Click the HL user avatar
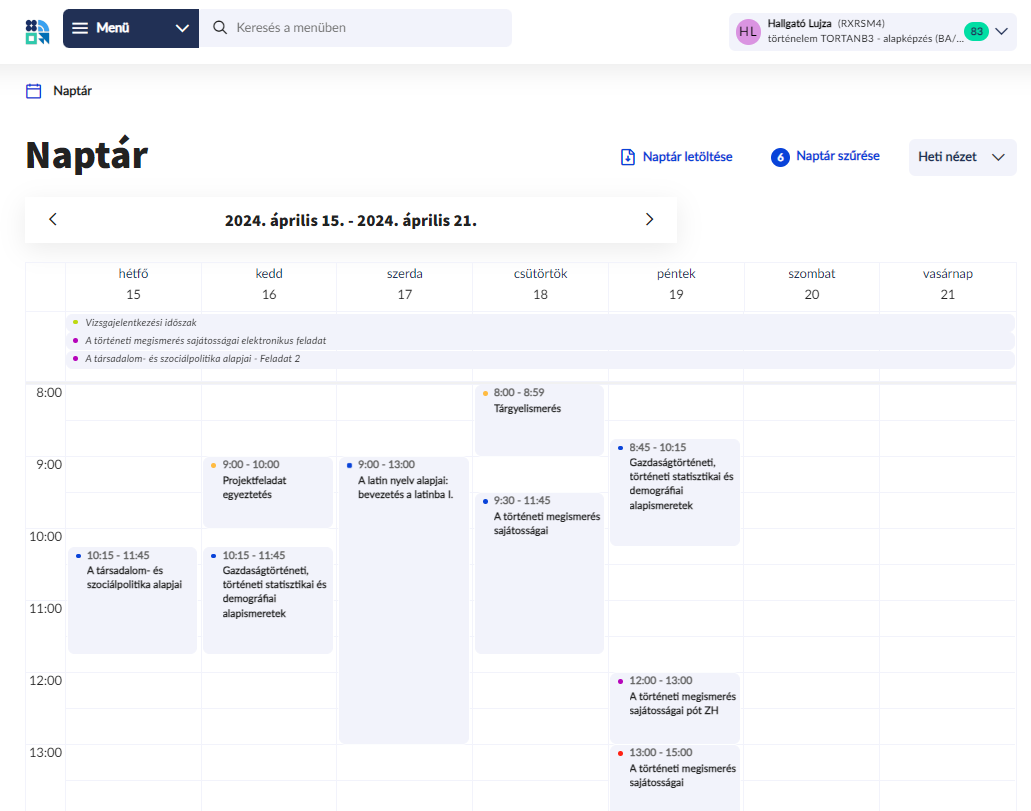1031x811 pixels. point(748,32)
